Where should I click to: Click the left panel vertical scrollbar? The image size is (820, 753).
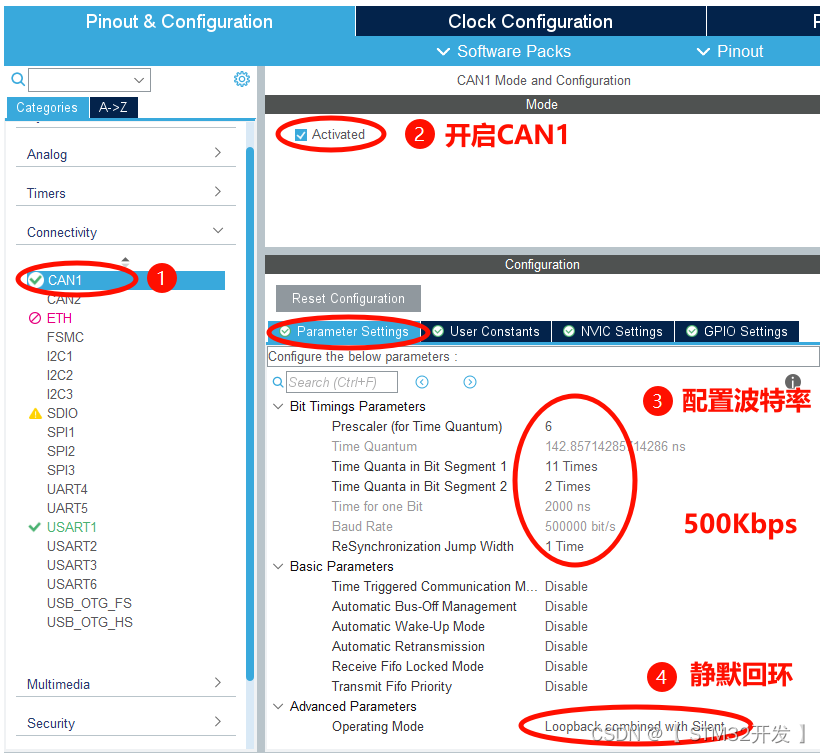point(250,413)
